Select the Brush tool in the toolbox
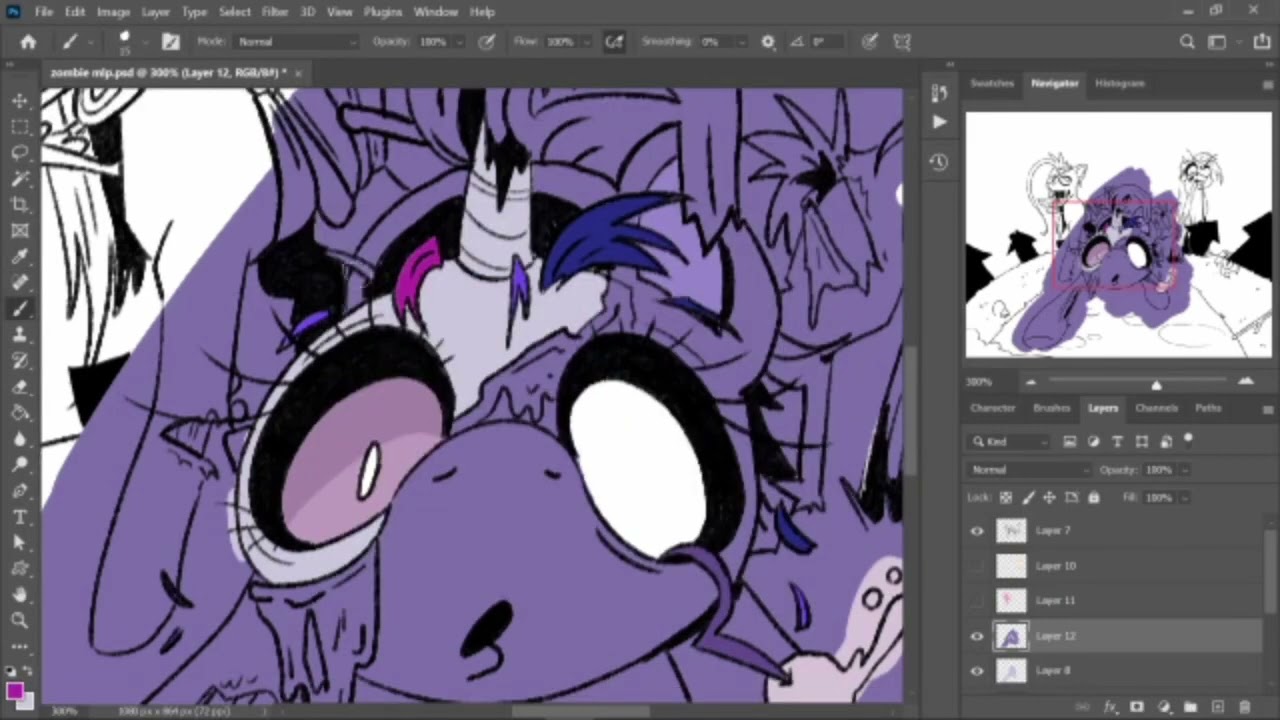This screenshot has height=720, width=1280. [x=20, y=308]
